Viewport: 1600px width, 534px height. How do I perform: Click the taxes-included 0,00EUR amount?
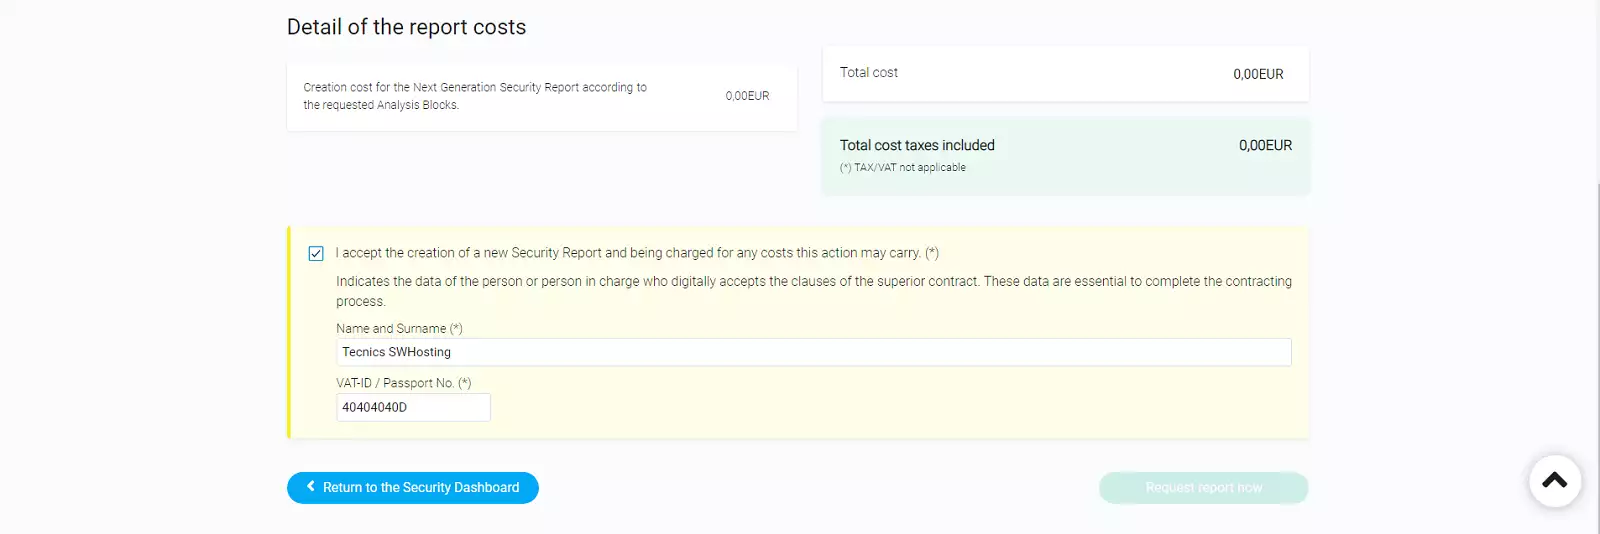pos(1265,145)
